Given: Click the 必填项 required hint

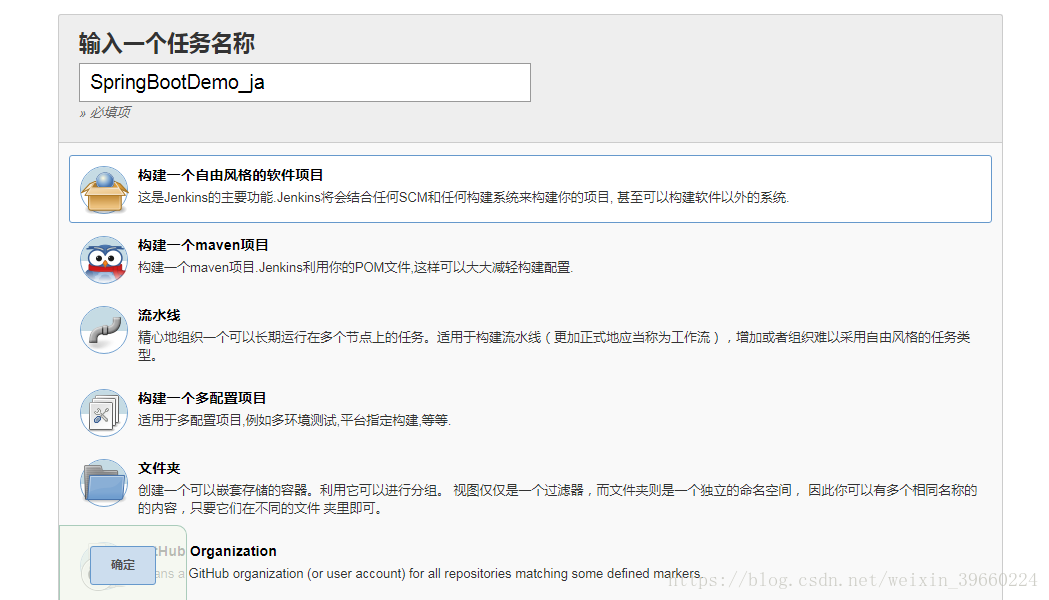Looking at the screenshot, I should (x=105, y=112).
